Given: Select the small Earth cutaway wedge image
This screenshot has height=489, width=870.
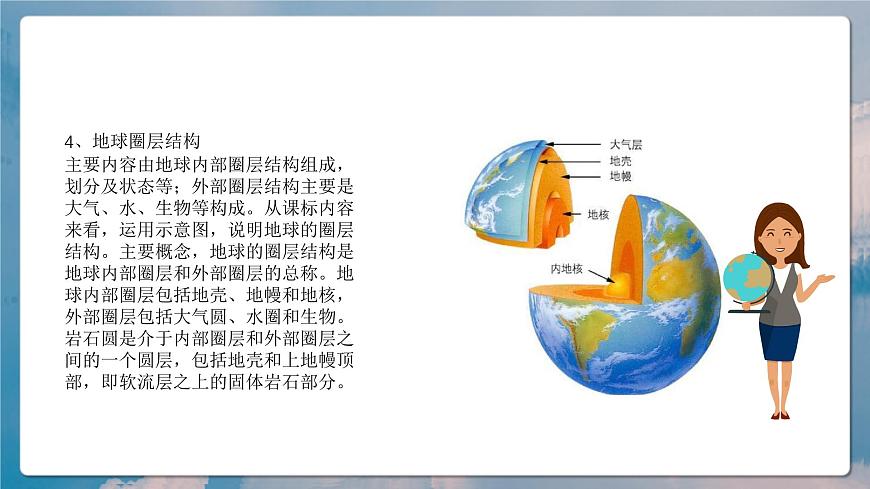Looking at the screenshot, I should pyautogui.click(x=519, y=194).
